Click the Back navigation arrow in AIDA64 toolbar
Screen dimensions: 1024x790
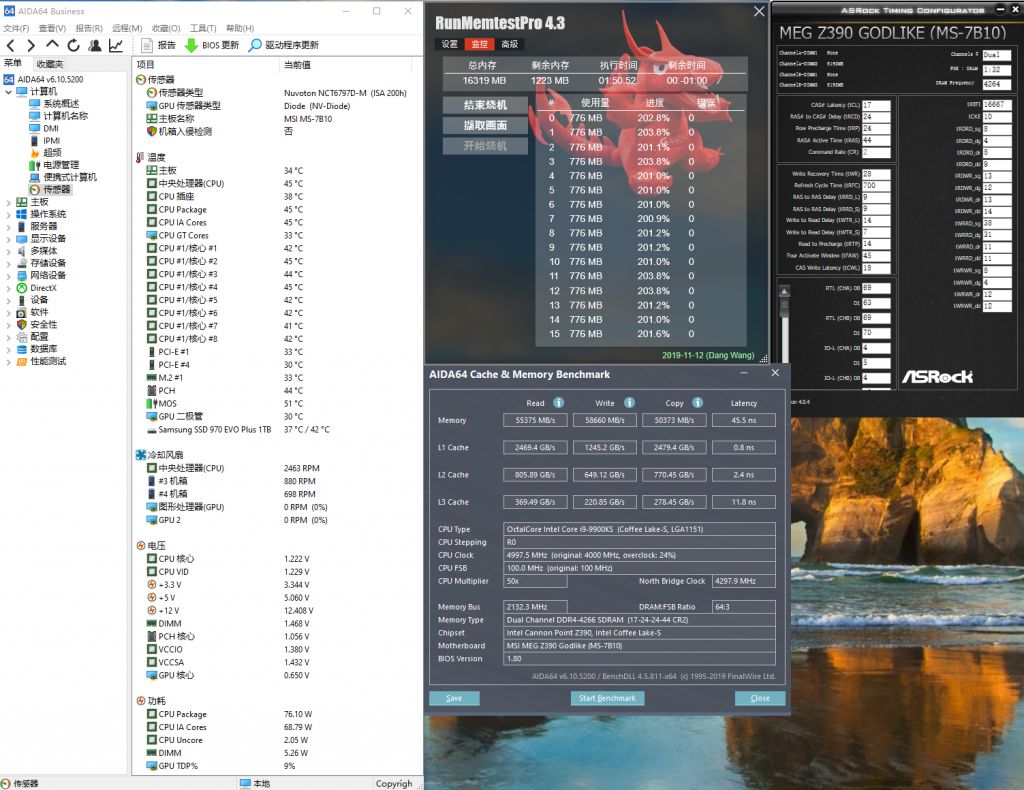pyautogui.click(x=11, y=45)
